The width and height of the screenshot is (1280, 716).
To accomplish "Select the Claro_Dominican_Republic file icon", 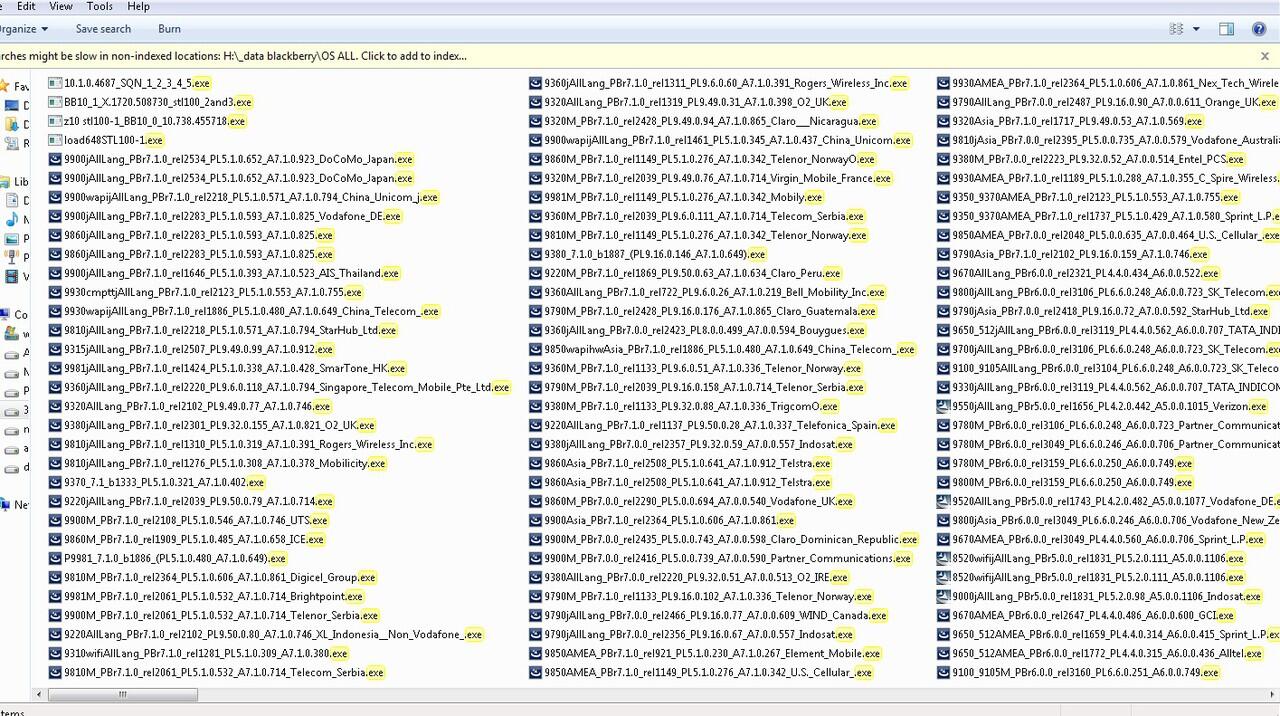I will click(535, 539).
